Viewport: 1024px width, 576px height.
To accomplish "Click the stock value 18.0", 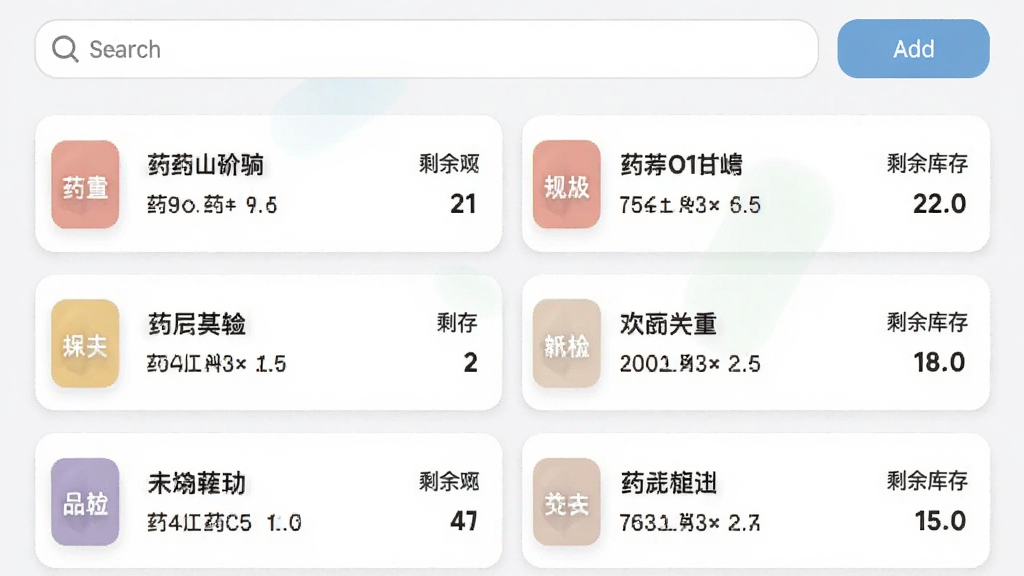I will (939, 362).
